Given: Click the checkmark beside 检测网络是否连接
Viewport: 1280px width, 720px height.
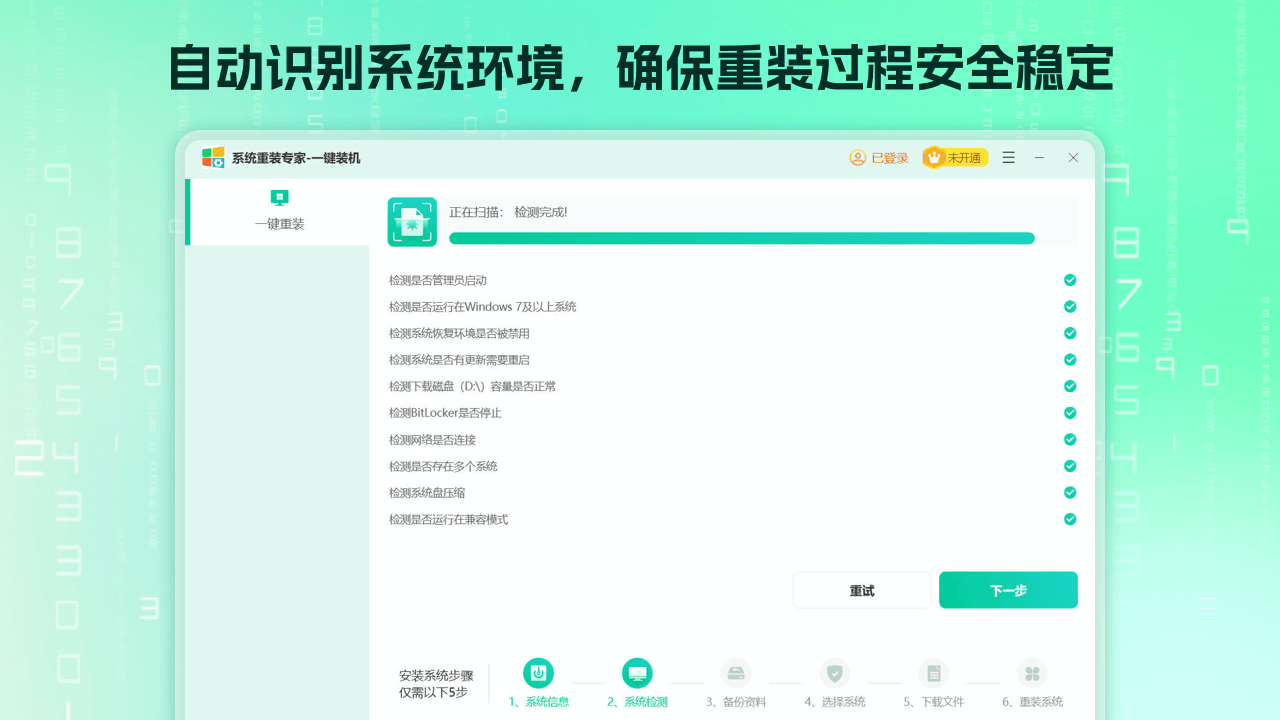Looking at the screenshot, I should pos(1069,439).
